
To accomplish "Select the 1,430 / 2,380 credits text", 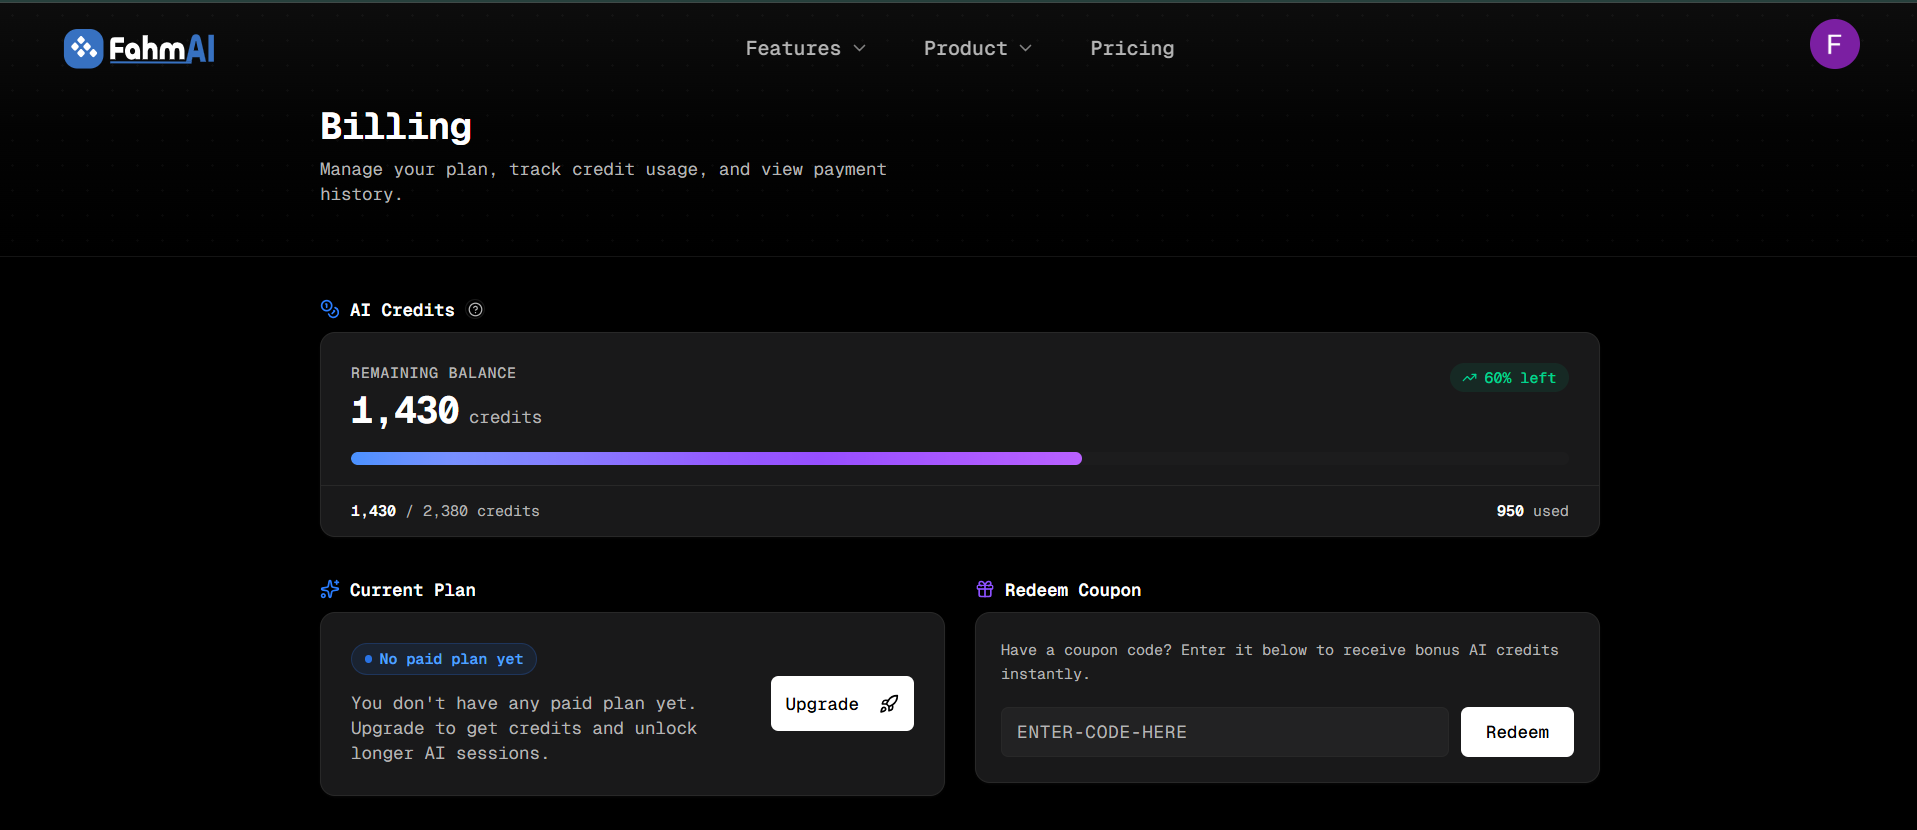I will tap(445, 511).
